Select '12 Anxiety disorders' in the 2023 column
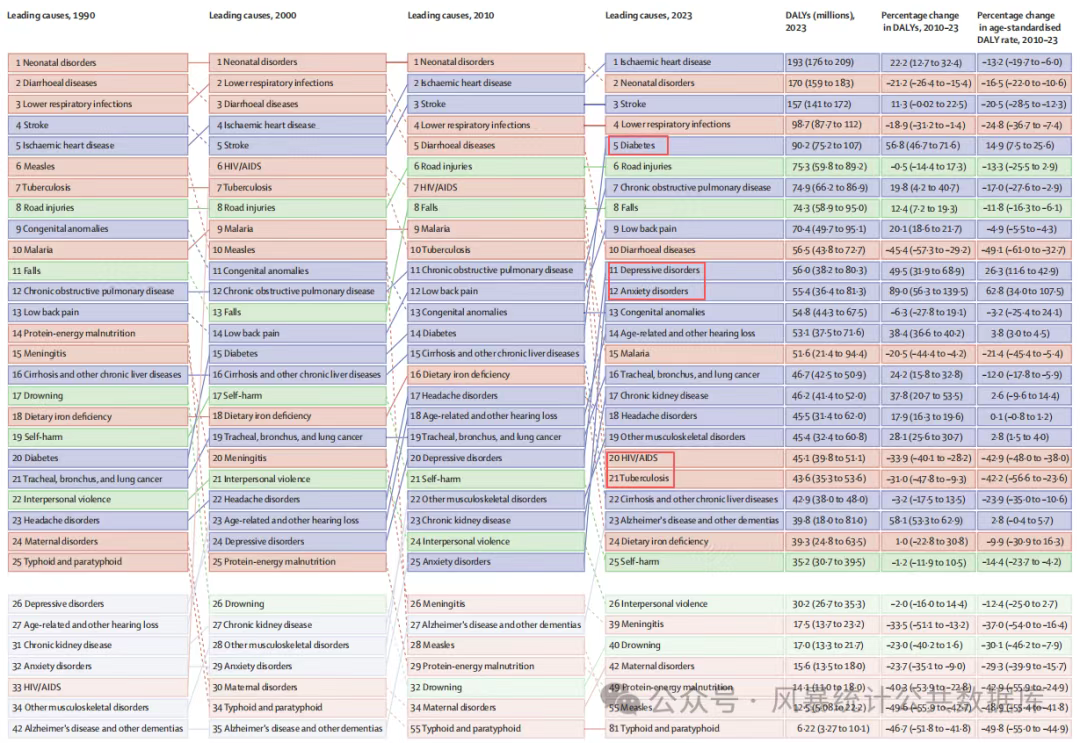This screenshot has height=743, width=1080. click(x=655, y=291)
